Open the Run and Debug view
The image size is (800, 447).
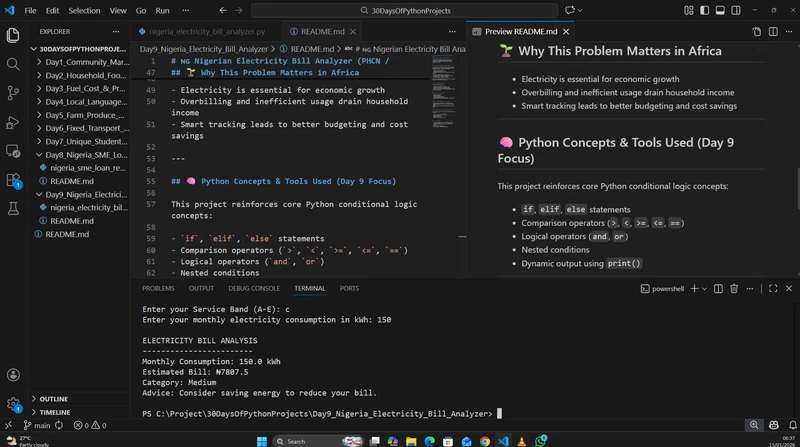pos(13,123)
